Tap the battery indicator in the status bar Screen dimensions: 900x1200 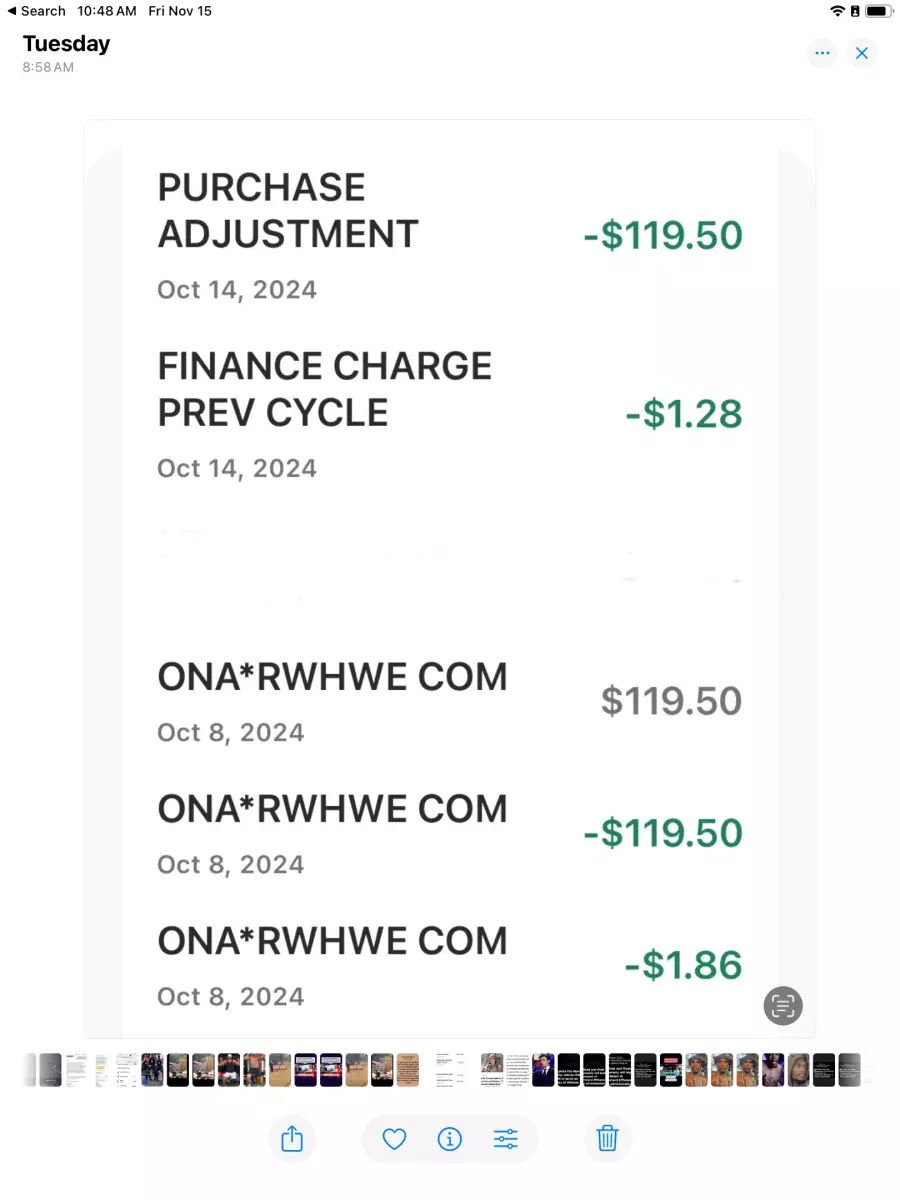click(x=878, y=11)
